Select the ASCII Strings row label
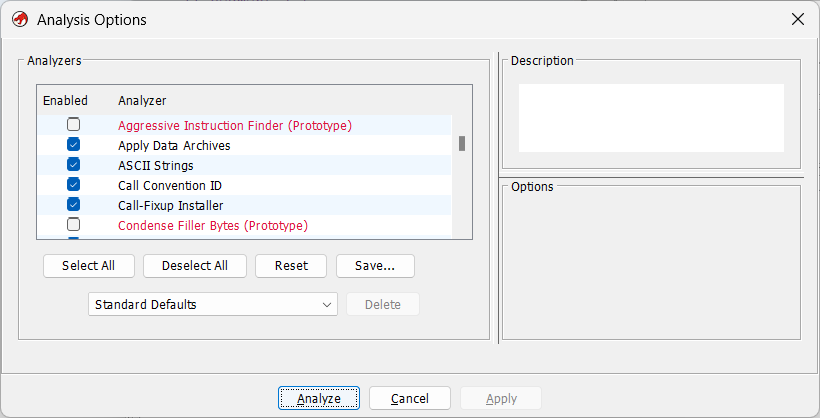Viewport: 820px width, 418px height. (156, 165)
